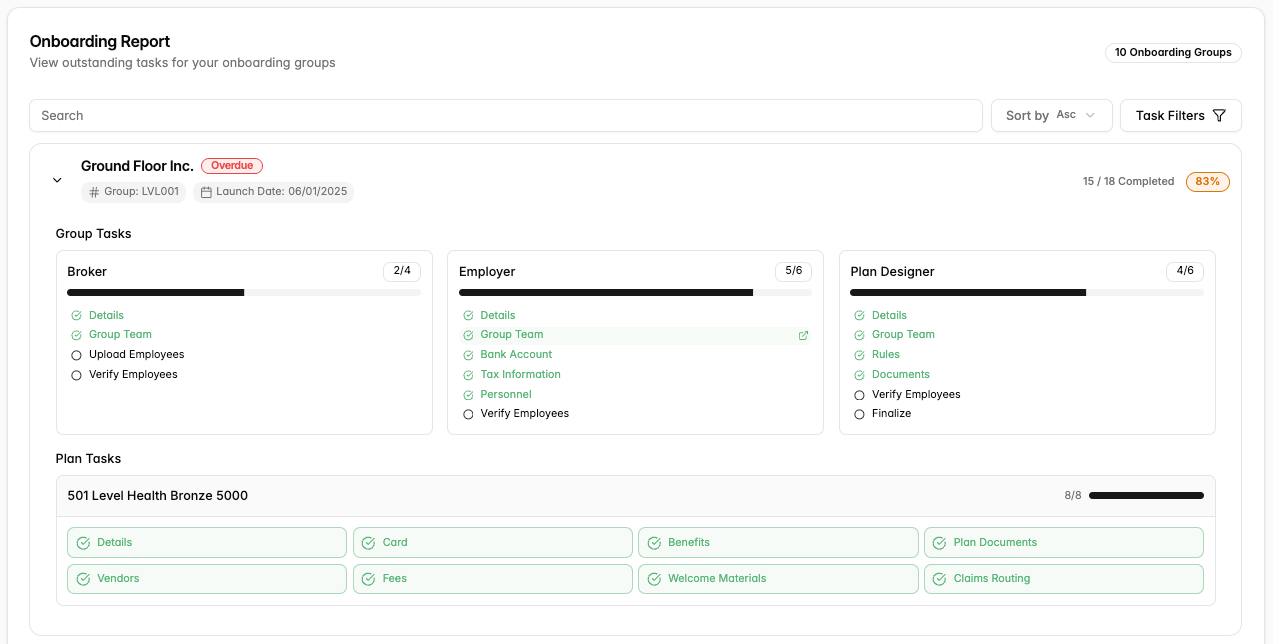Open the Task Filters menu

point(1180,116)
